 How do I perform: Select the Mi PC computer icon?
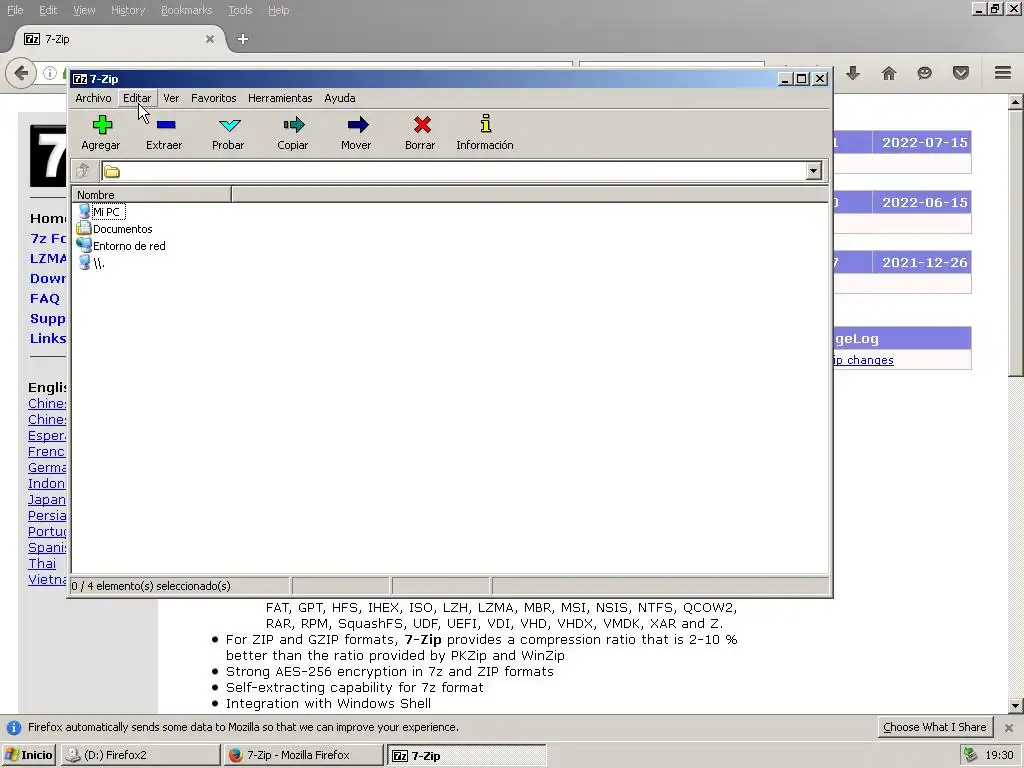click(84, 212)
